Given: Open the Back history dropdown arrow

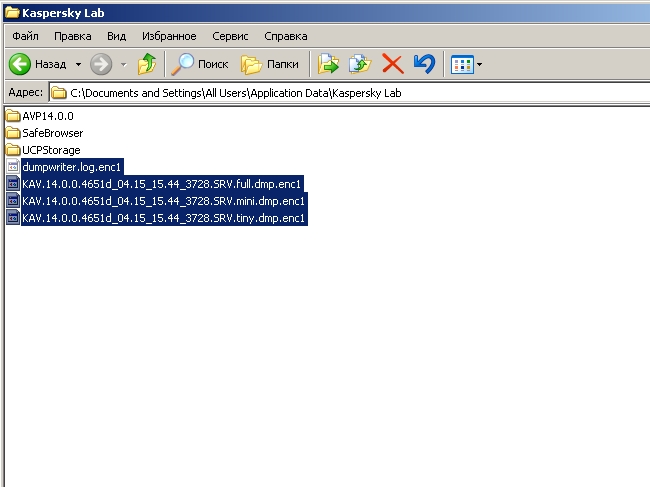Looking at the screenshot, I should pyautogui.click(x=78, y=64).
